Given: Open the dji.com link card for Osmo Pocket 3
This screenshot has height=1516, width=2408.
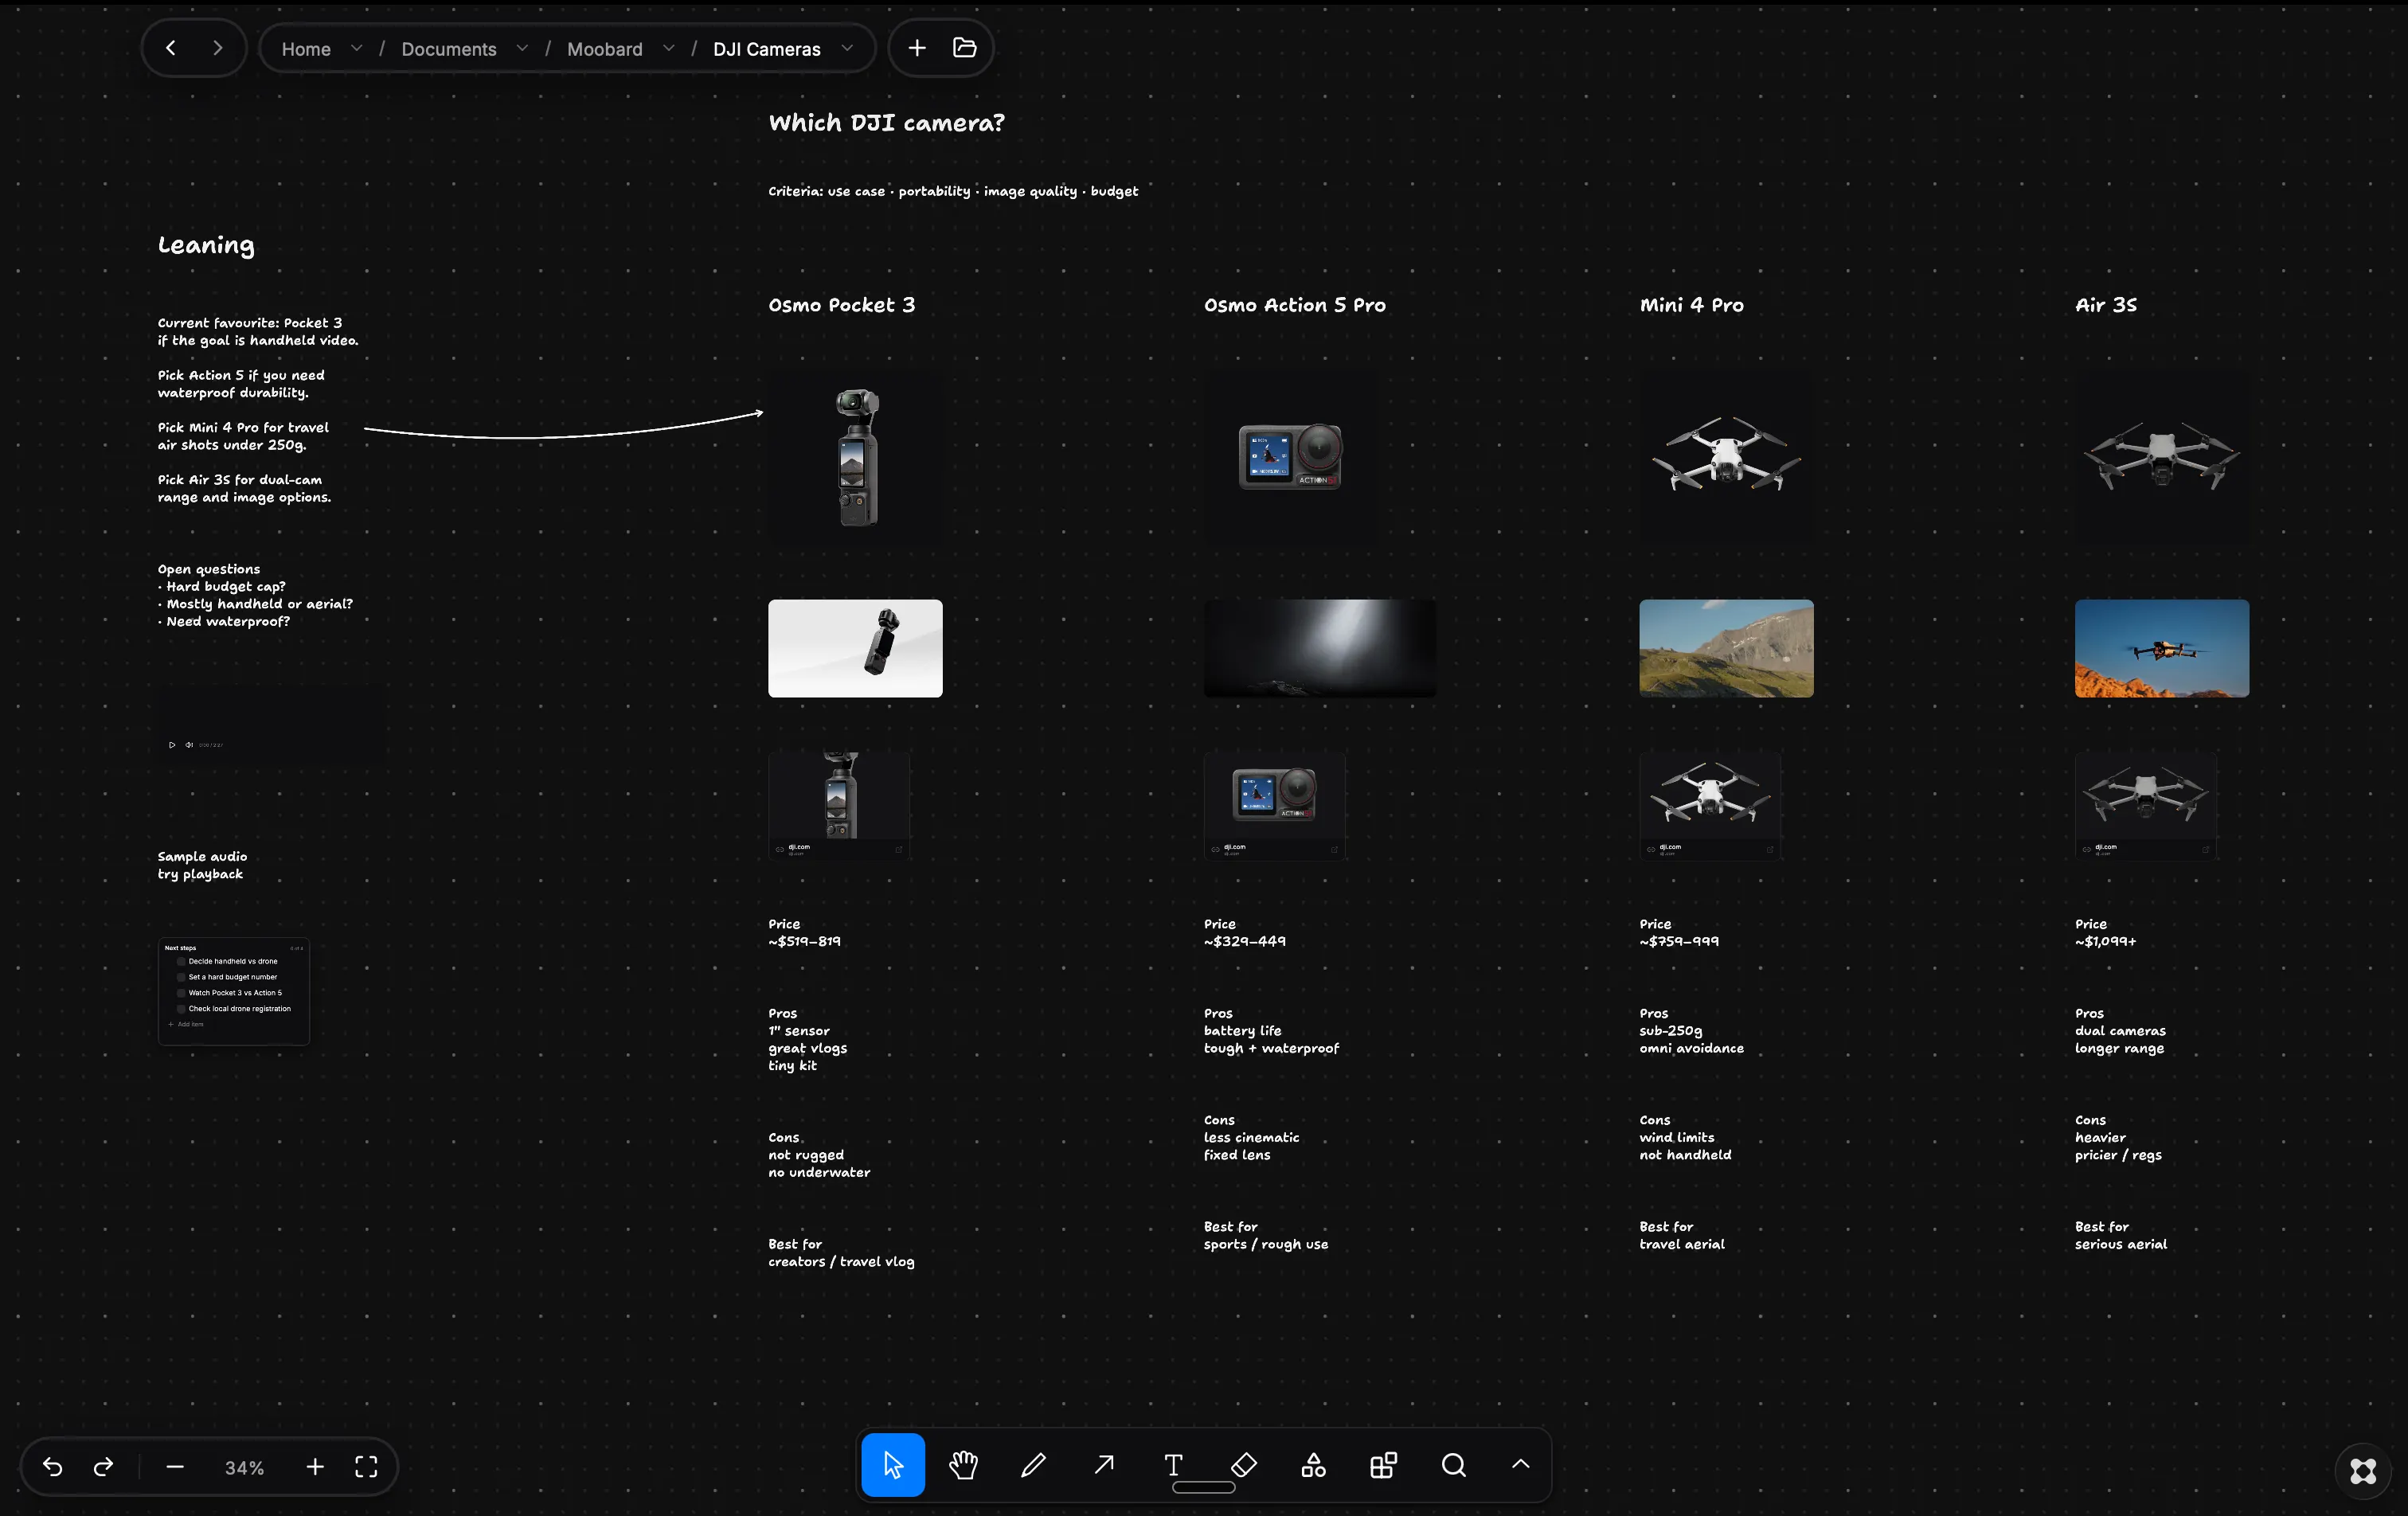Looking at the screenshot, I should point(839,806).
